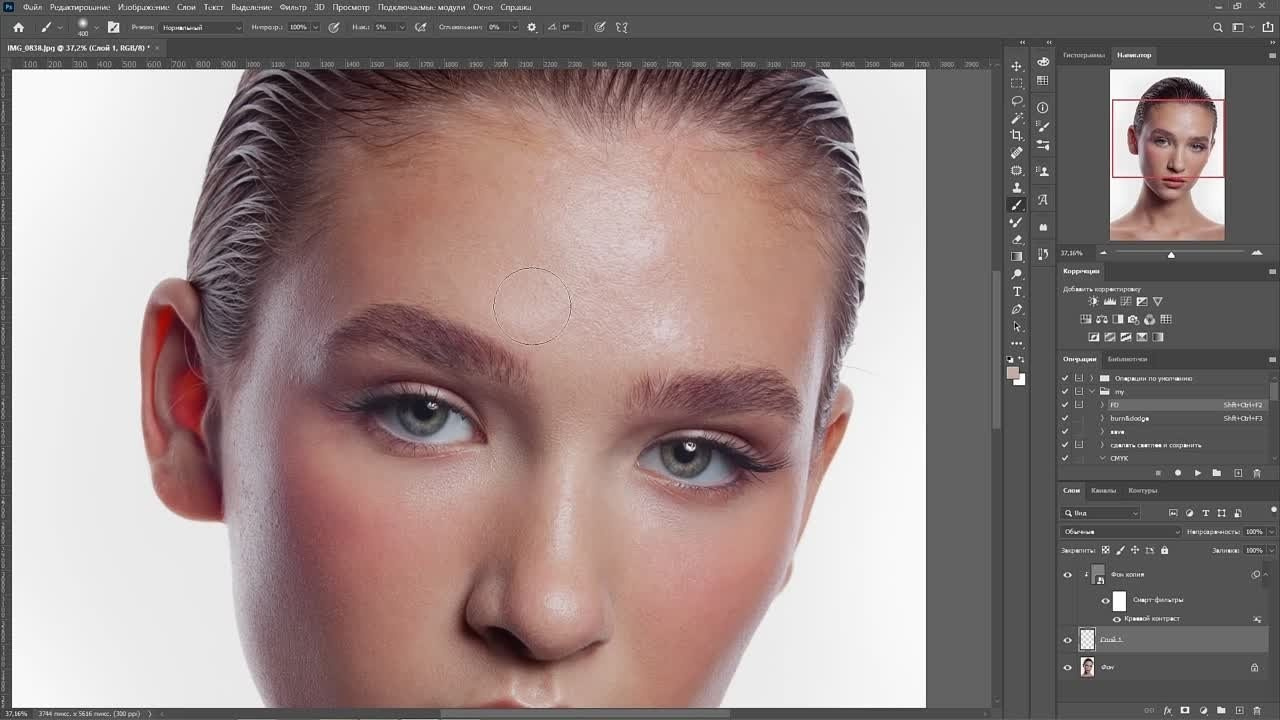Select the Eraser tool

[1017, 239]
